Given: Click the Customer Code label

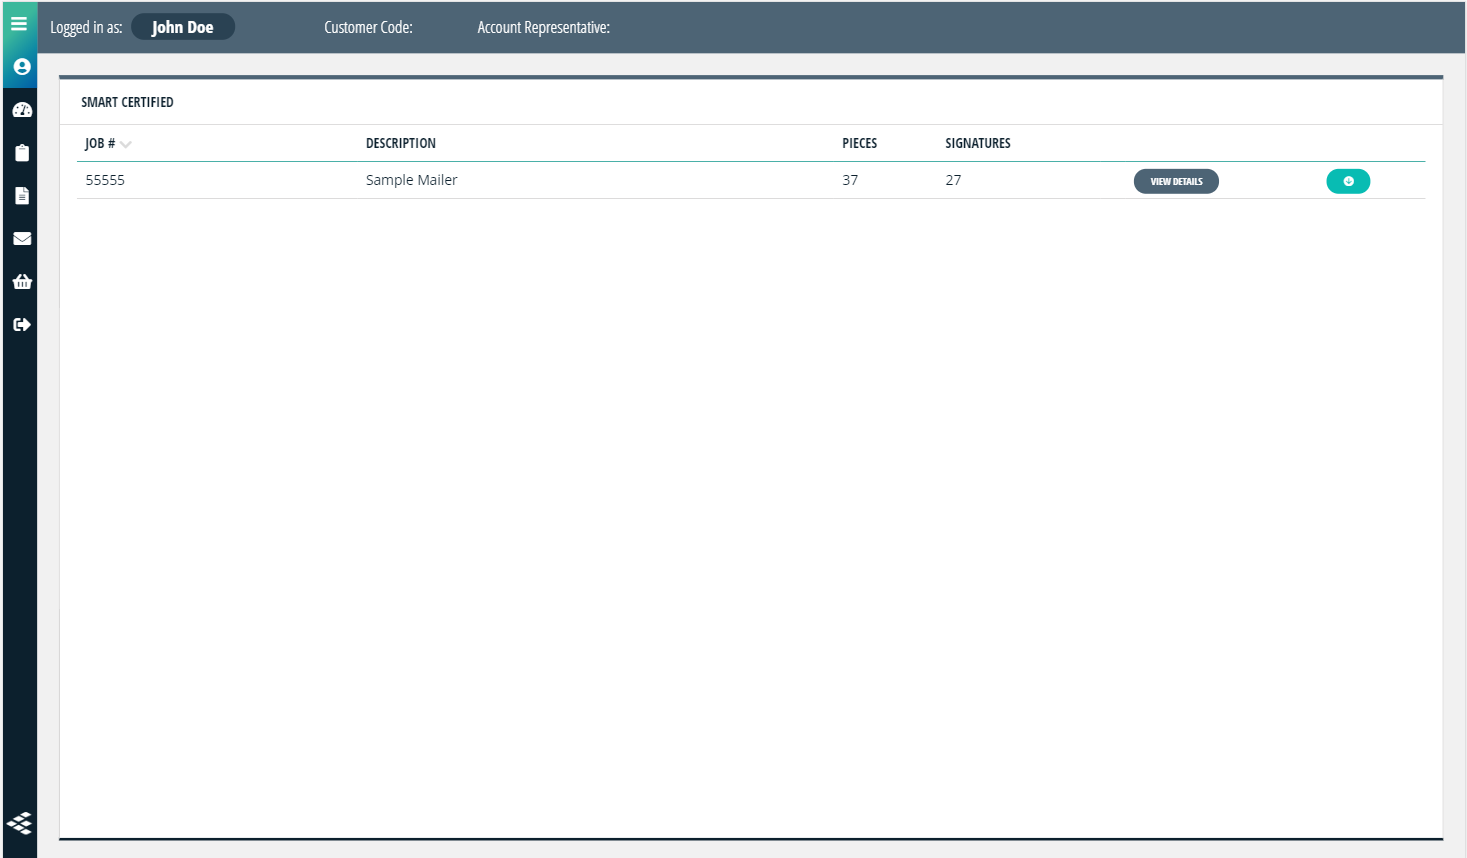Looking at the screenshot, I should [368, 27].
